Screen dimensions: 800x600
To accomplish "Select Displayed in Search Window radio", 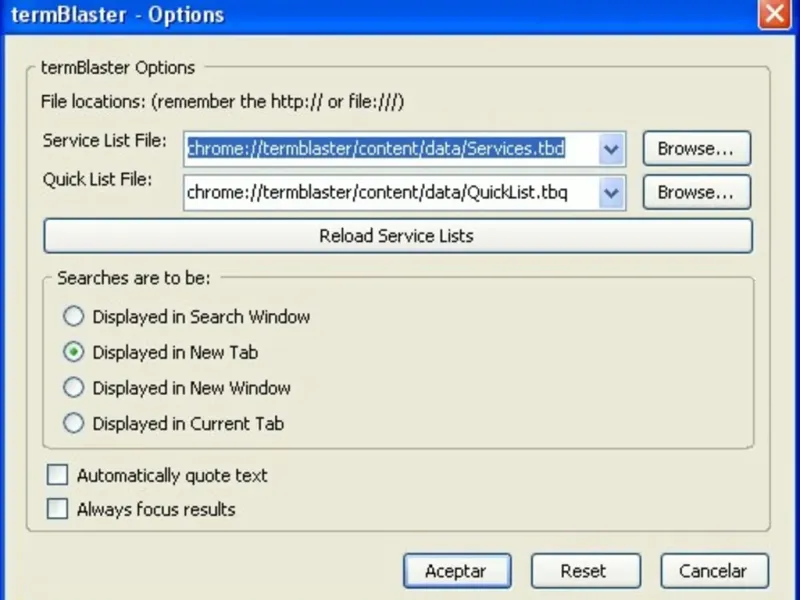I will pyautogui.click(x=73, y=316).
